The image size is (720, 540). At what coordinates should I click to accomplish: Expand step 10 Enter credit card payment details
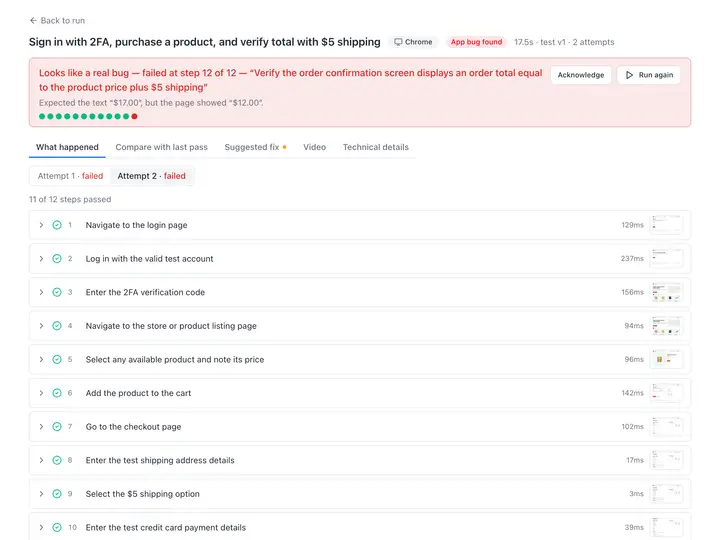(x=41, y=527)
